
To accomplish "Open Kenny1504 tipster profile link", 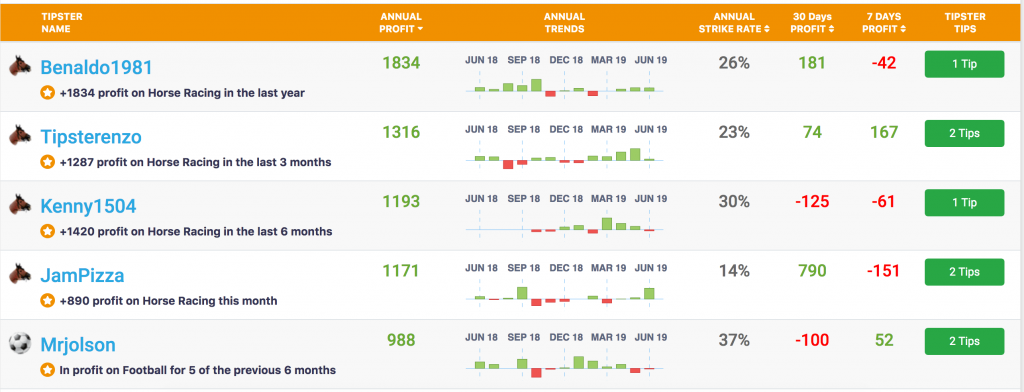I will pos(88,206).
